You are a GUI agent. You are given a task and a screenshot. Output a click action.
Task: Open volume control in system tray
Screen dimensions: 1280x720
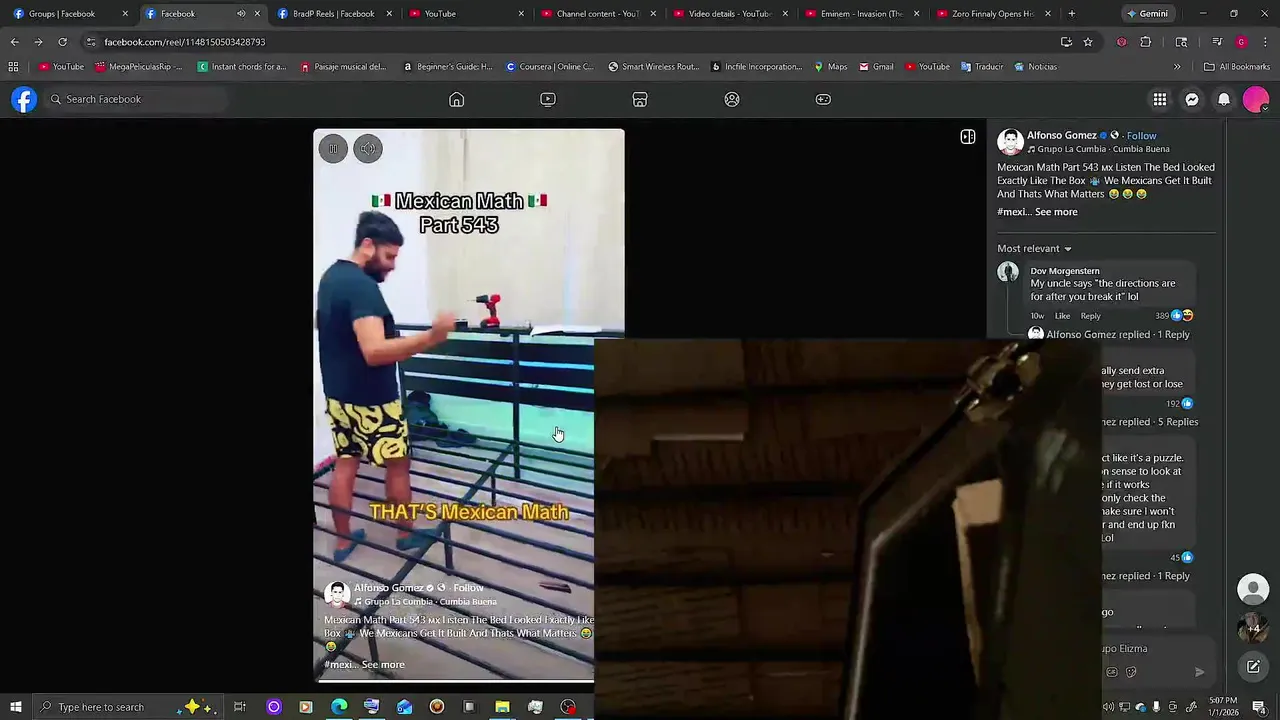click(x=1108, y=707)
